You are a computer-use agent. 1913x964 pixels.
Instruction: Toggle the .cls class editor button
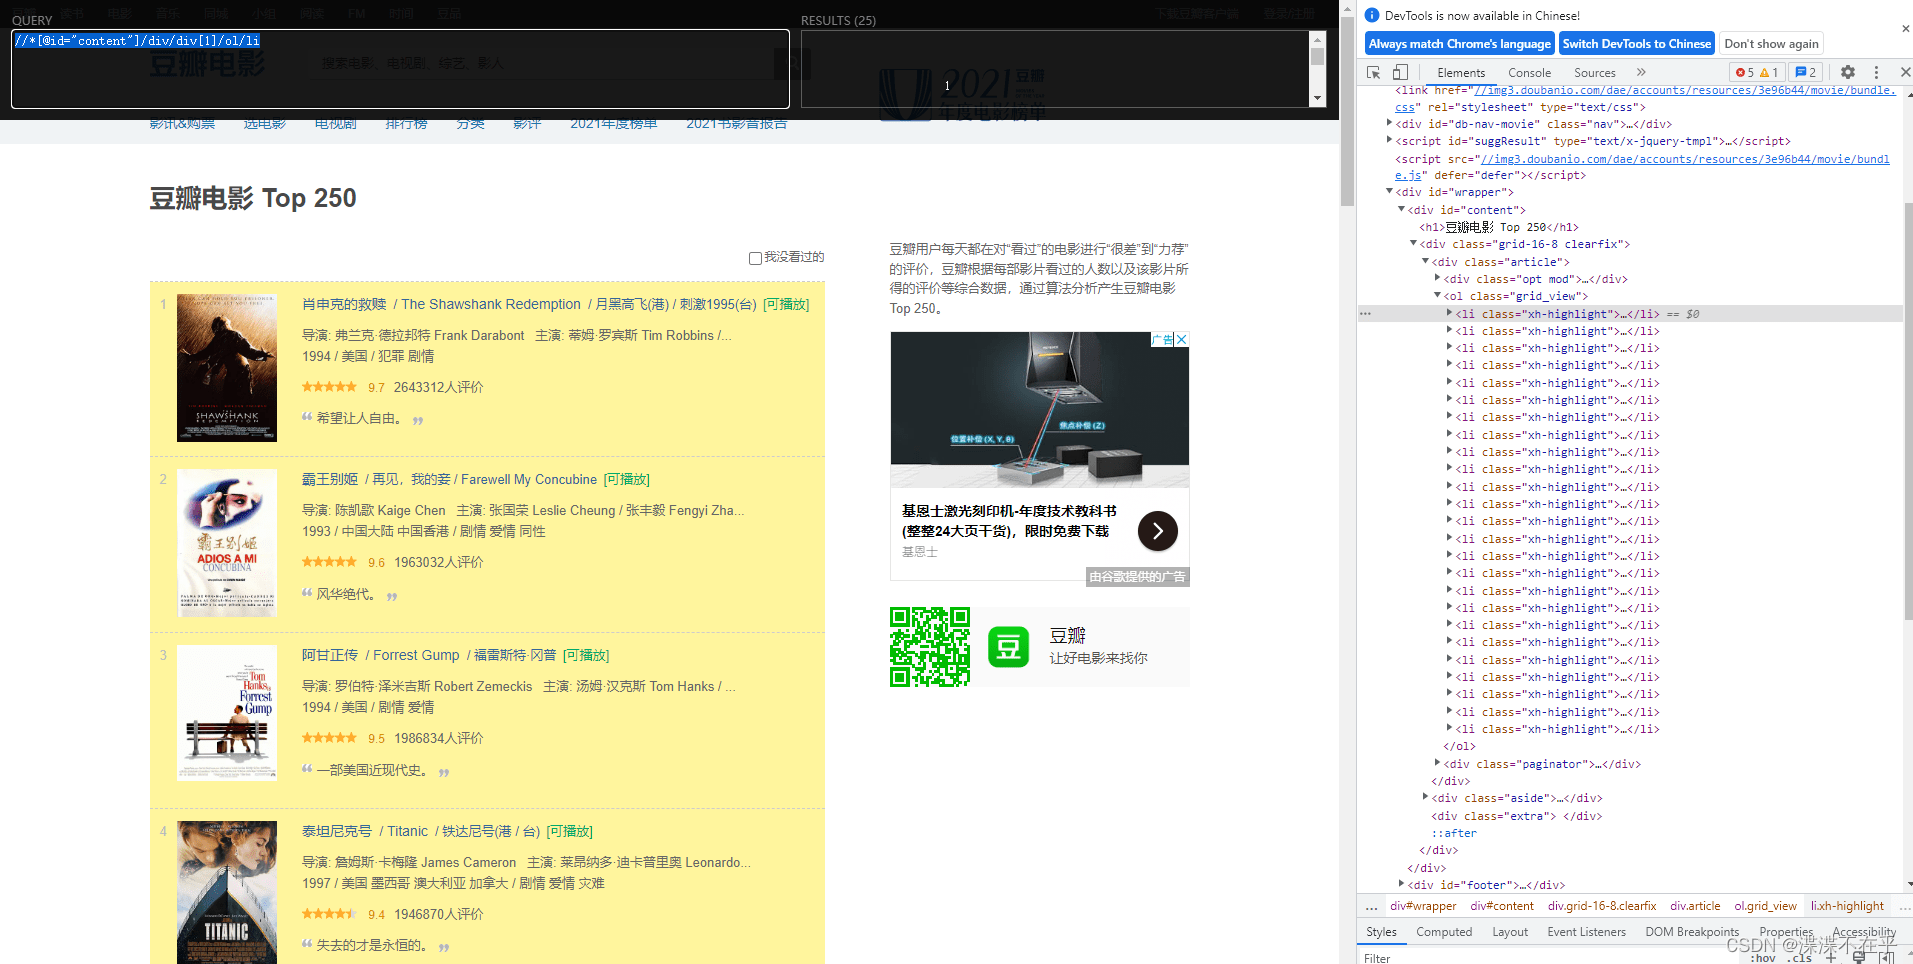pyautogui.click(x=1801, y=958)
